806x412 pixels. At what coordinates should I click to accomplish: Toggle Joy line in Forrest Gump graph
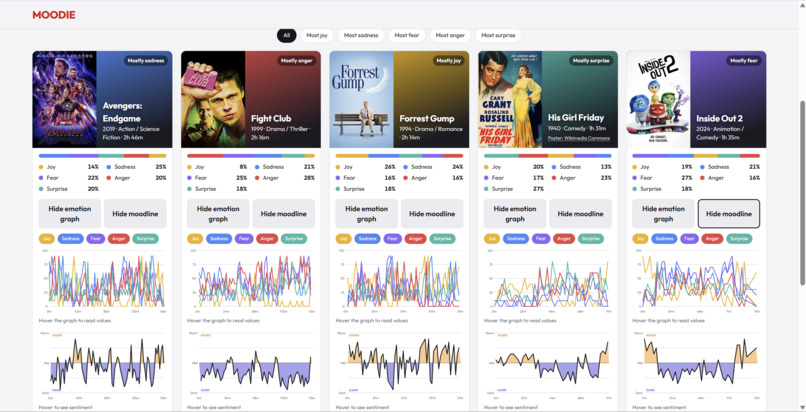pos(343,239)
